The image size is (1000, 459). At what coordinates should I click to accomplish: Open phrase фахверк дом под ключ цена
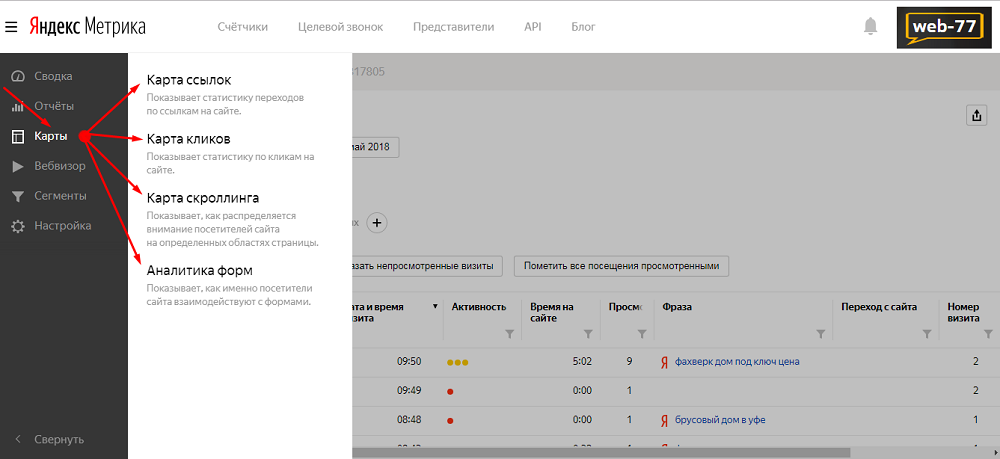(737, 361)
